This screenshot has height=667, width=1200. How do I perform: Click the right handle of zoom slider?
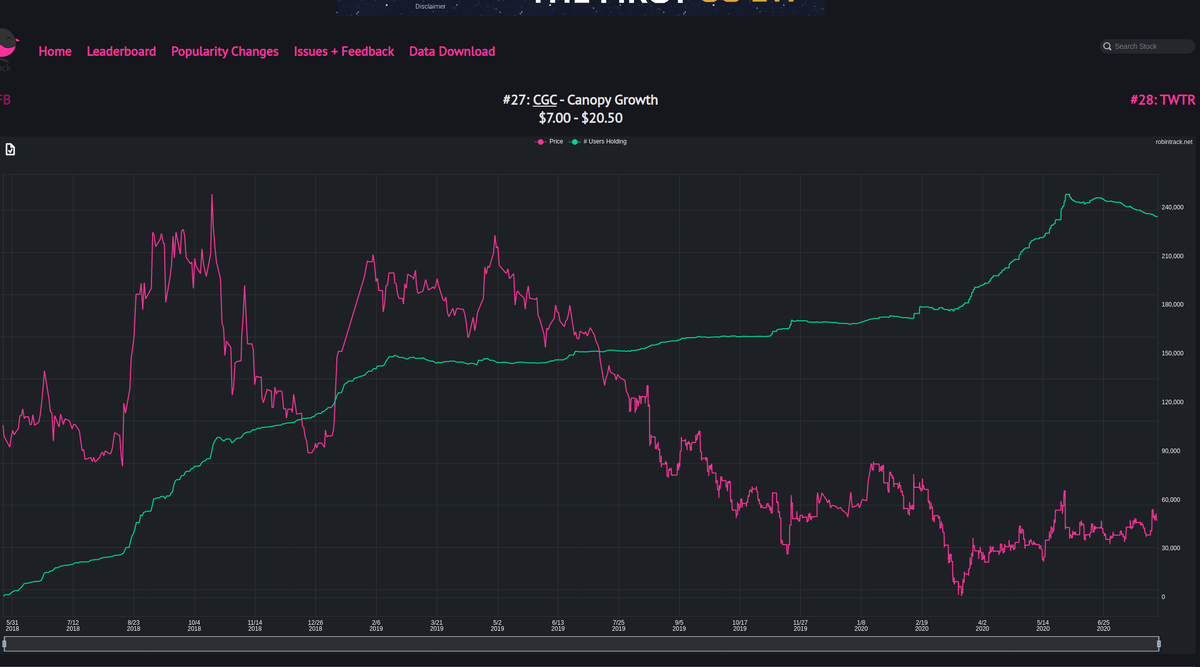pyautogui.click(x=1158, y=643)
